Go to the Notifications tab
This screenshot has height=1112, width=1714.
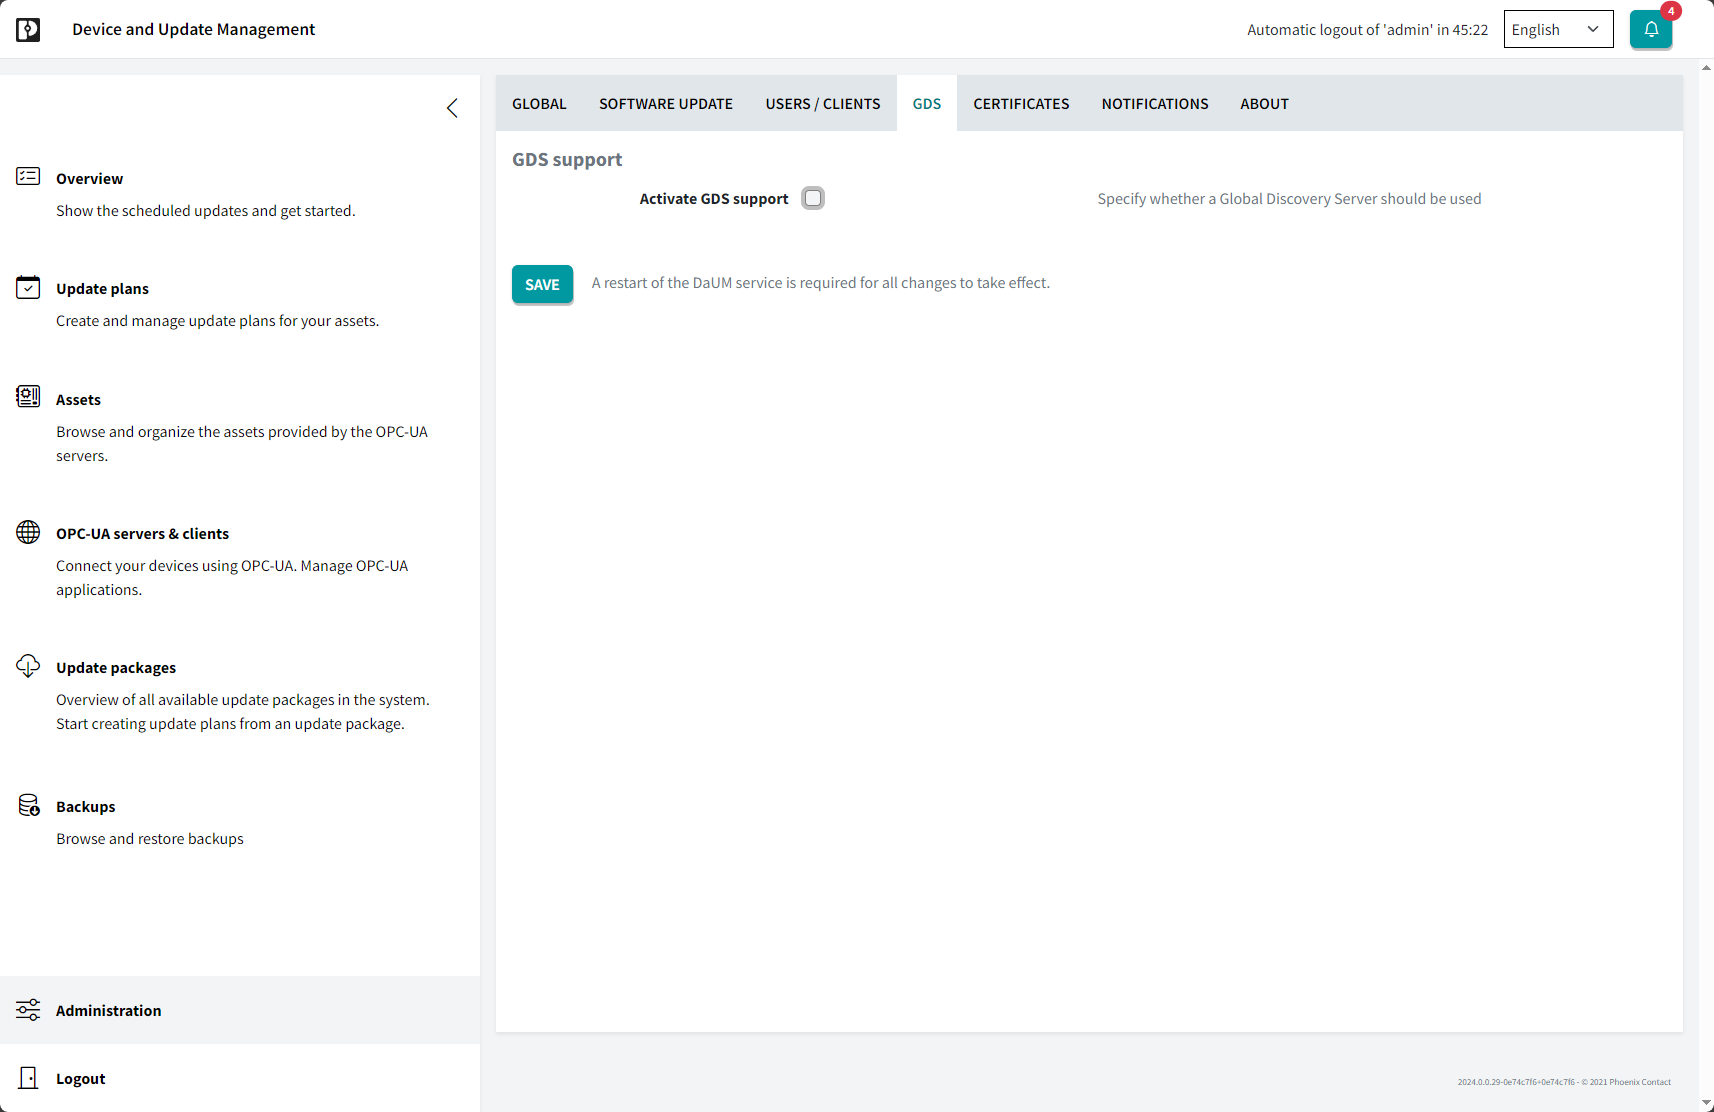[1154, 104]
